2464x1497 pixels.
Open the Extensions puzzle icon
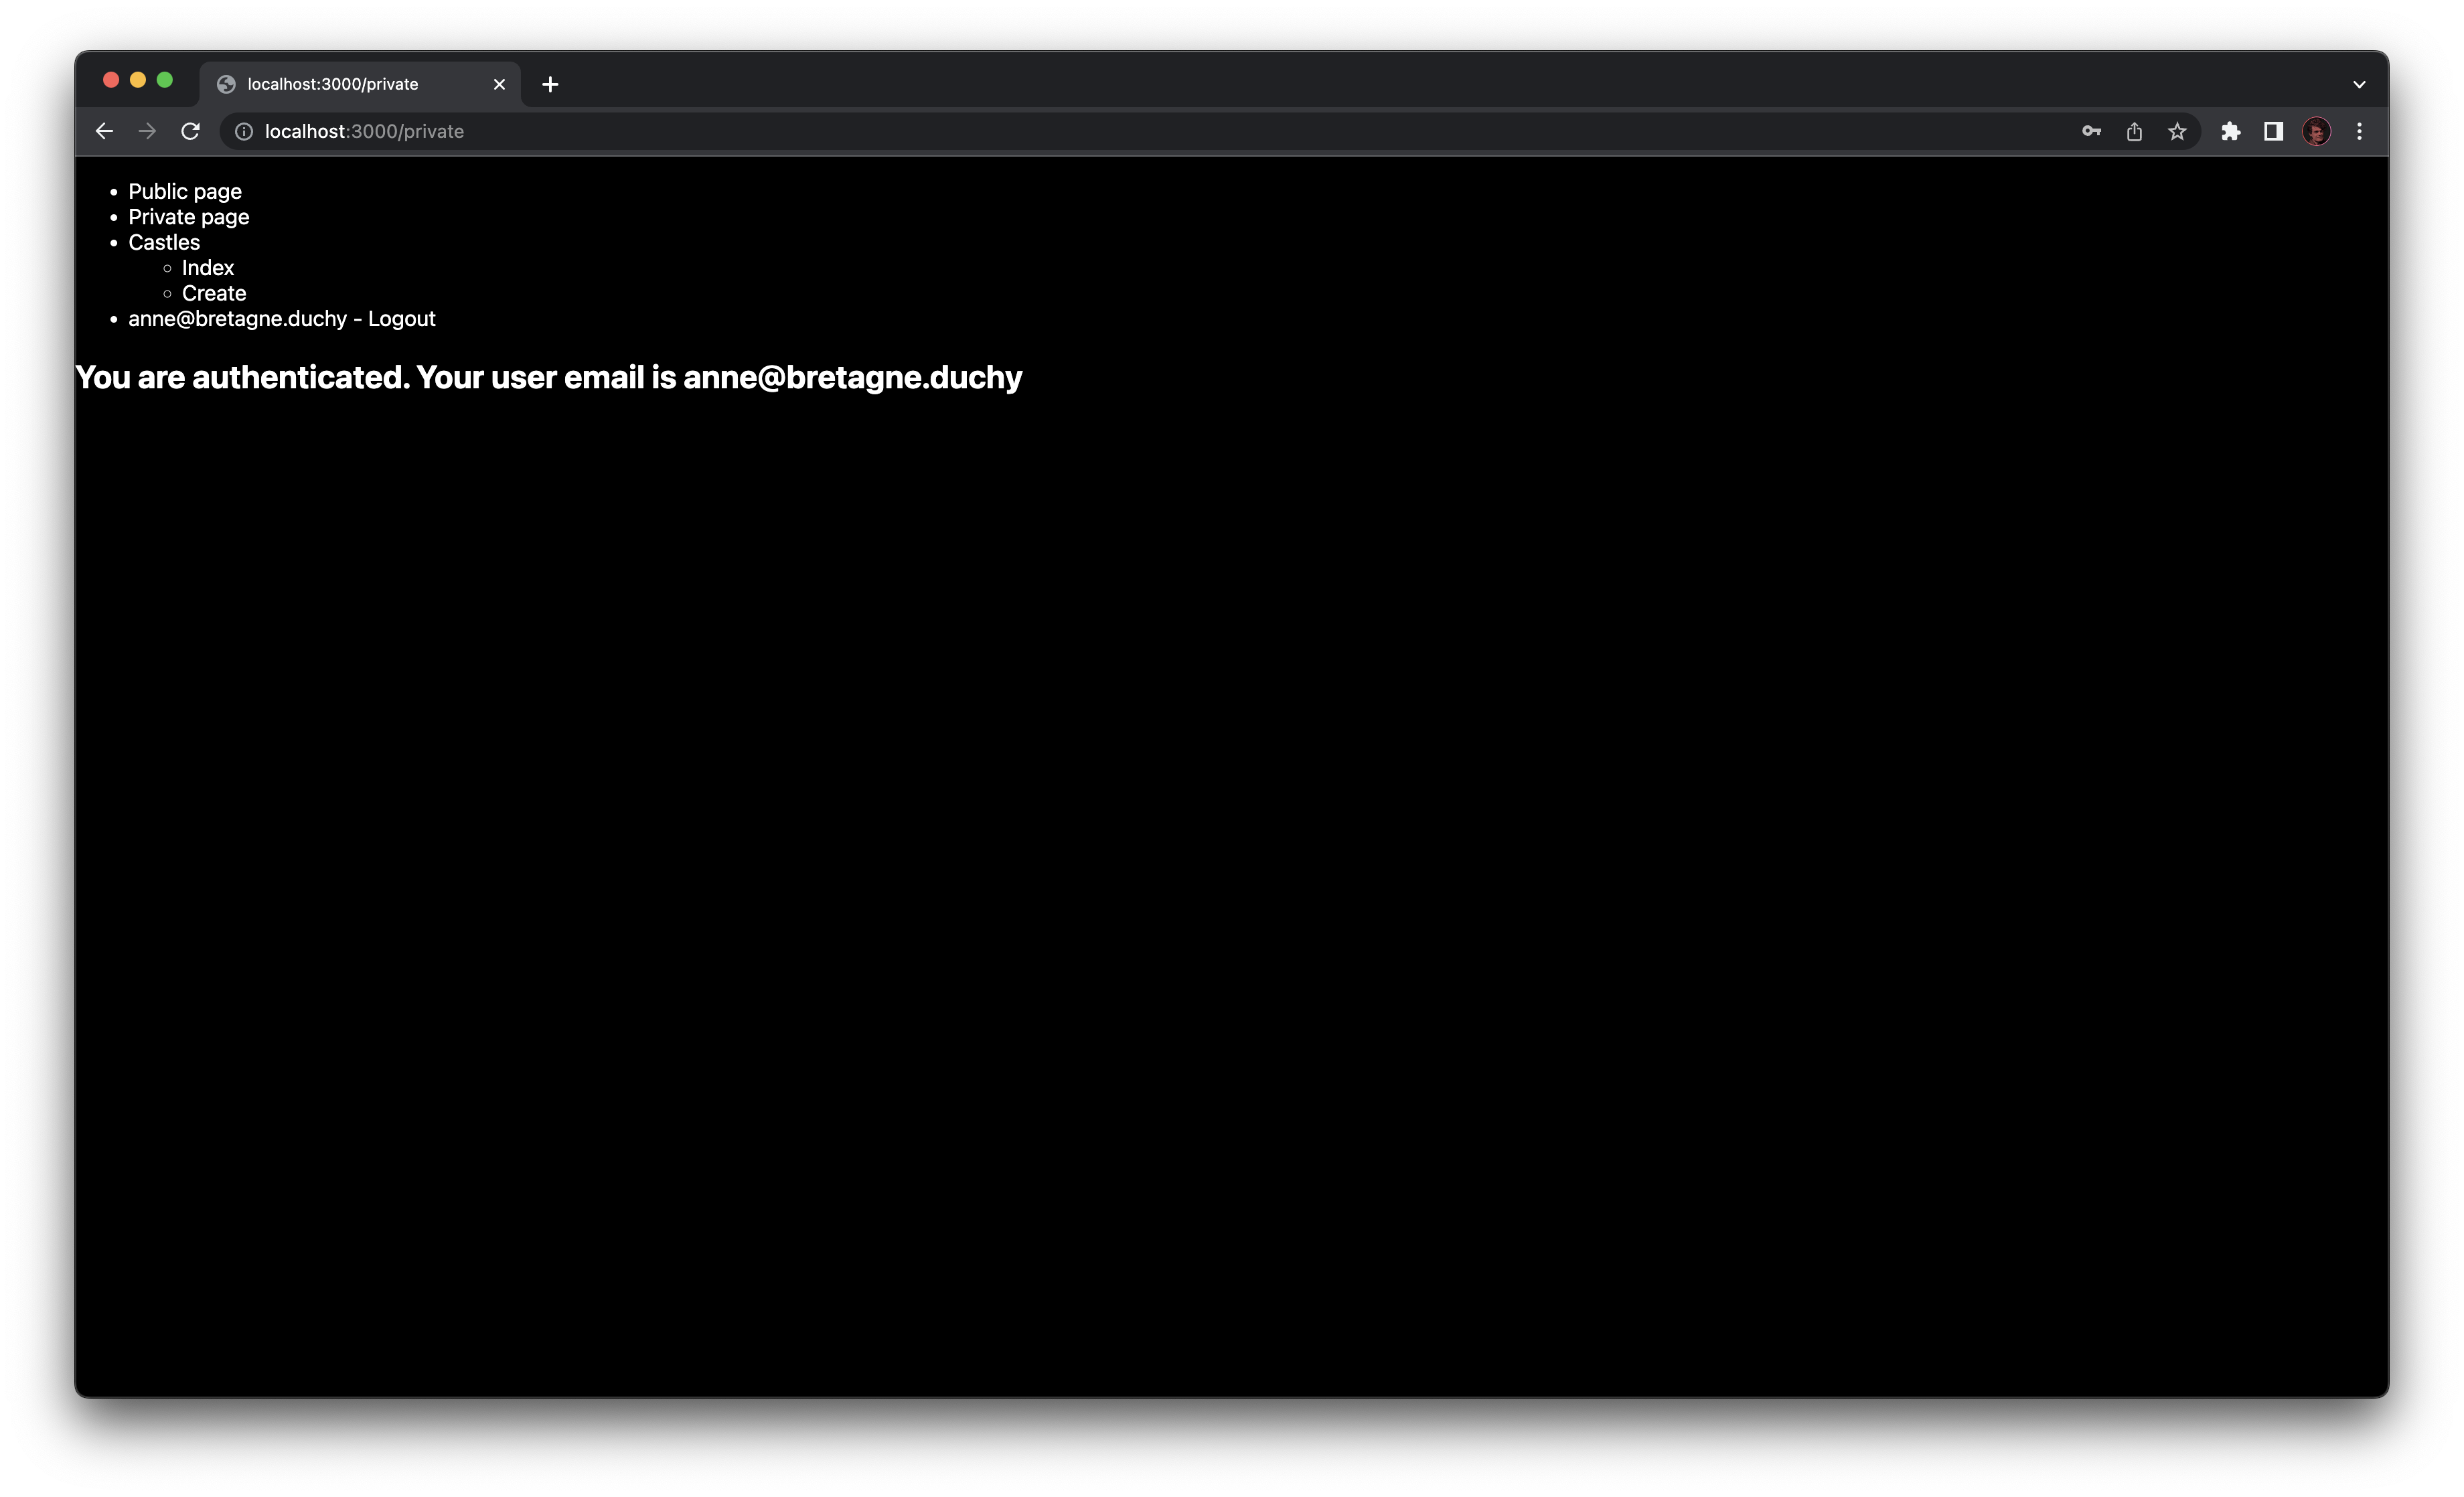click(x=2231, y=131)
